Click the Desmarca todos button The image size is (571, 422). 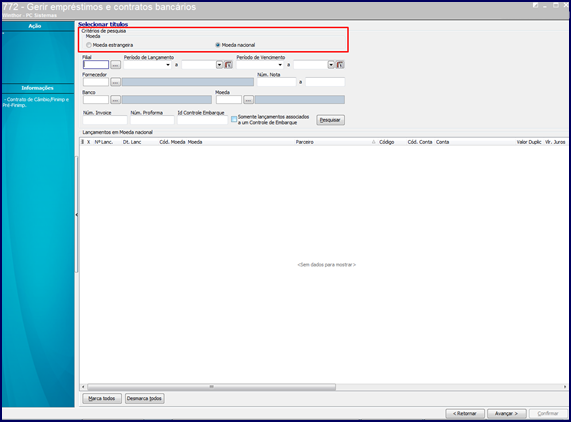(145, 399)
